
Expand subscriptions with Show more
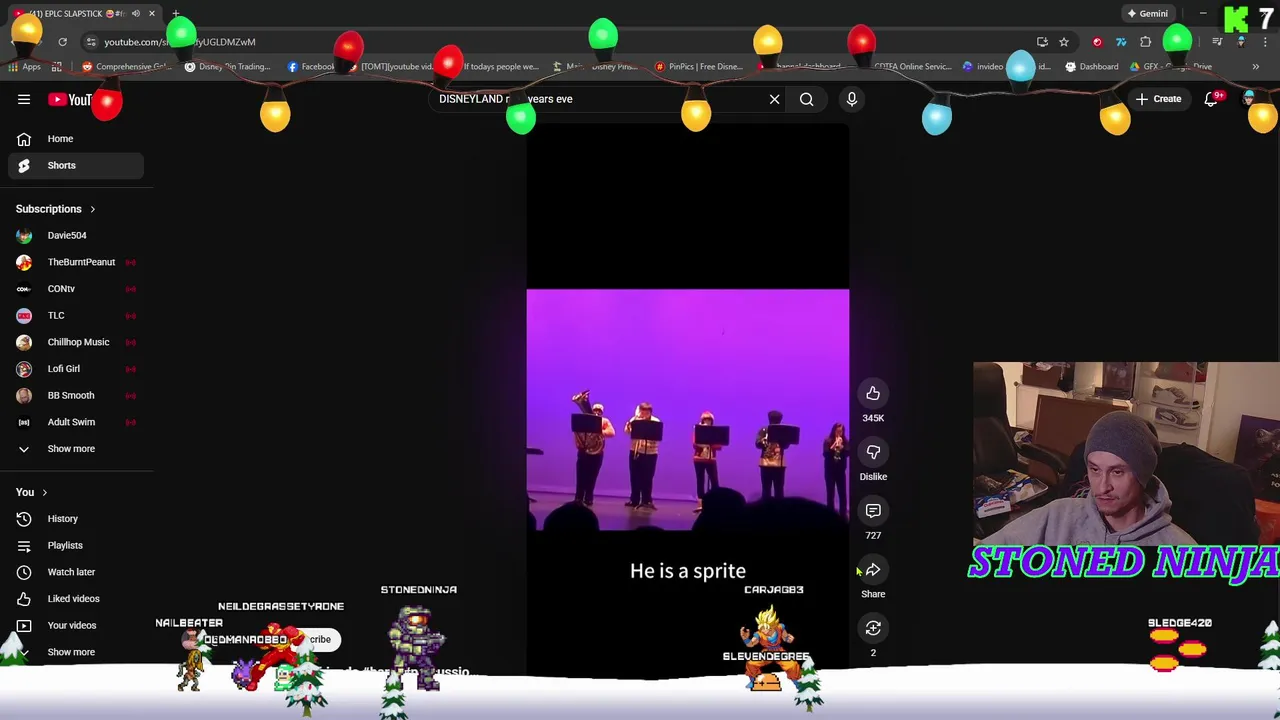tap(75, 449)
